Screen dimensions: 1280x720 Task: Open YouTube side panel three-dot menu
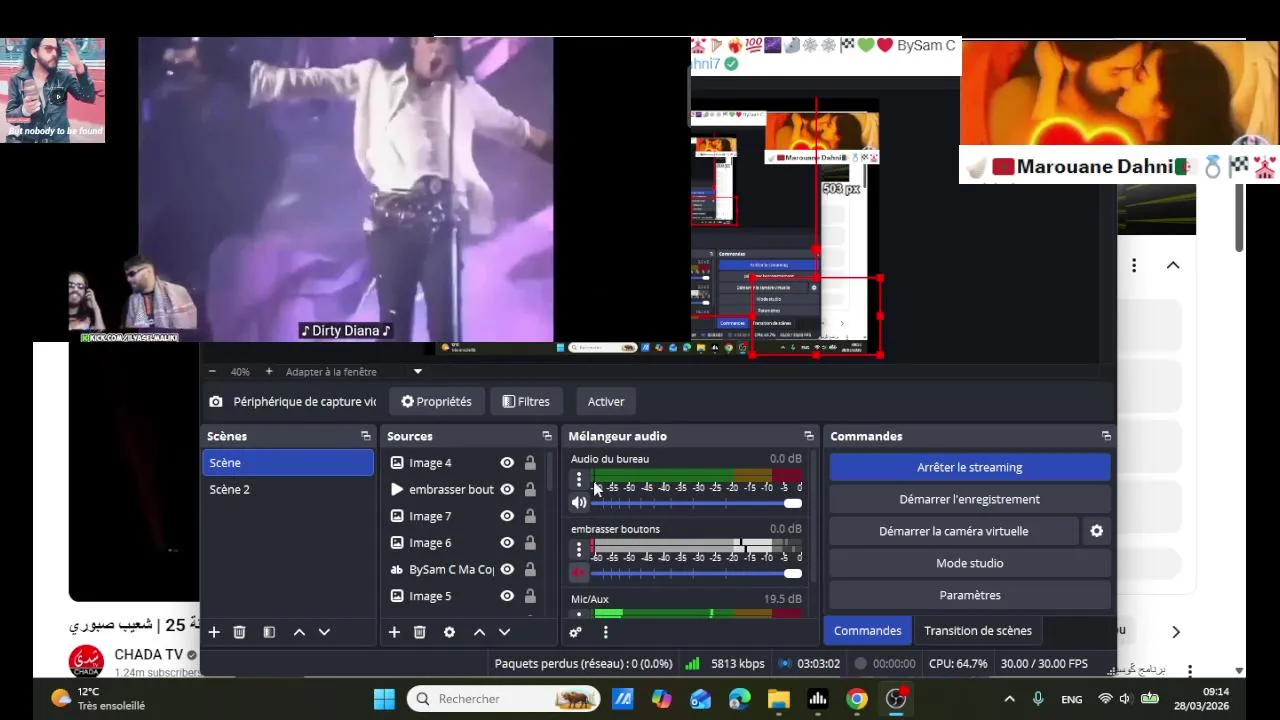point(1134,265)
